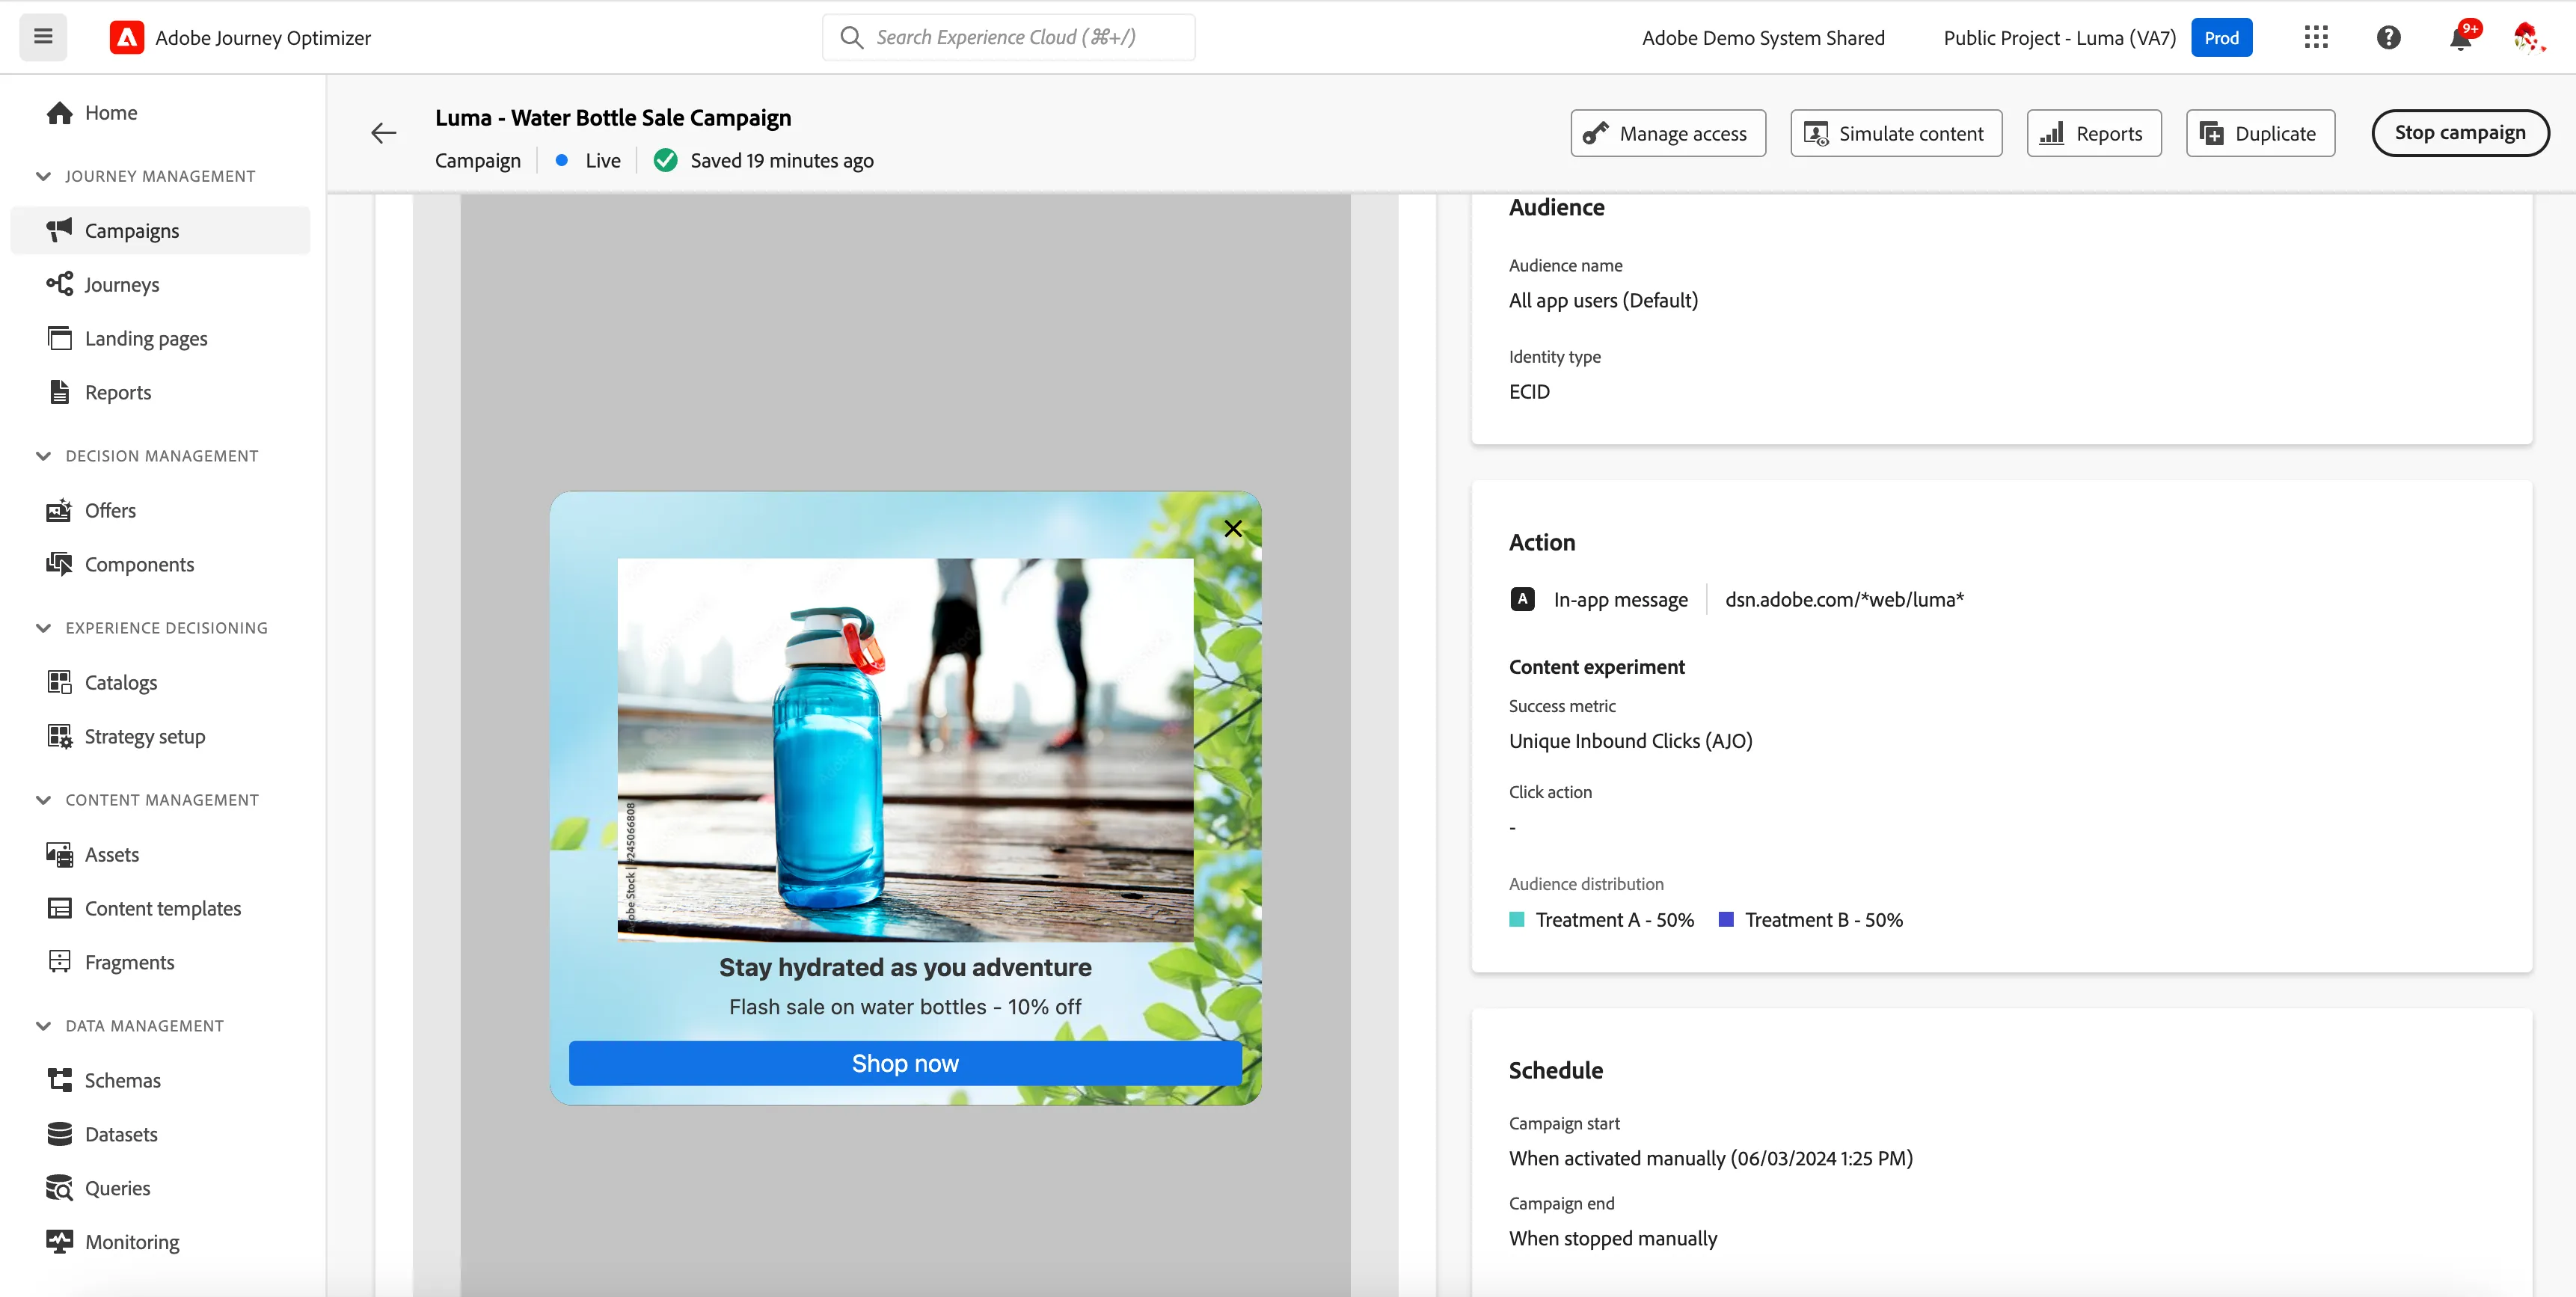The height and width of the screenshot is (1297, 2576).
Task: Open campaign Reports from the header
Action: tap(2093, 133)
